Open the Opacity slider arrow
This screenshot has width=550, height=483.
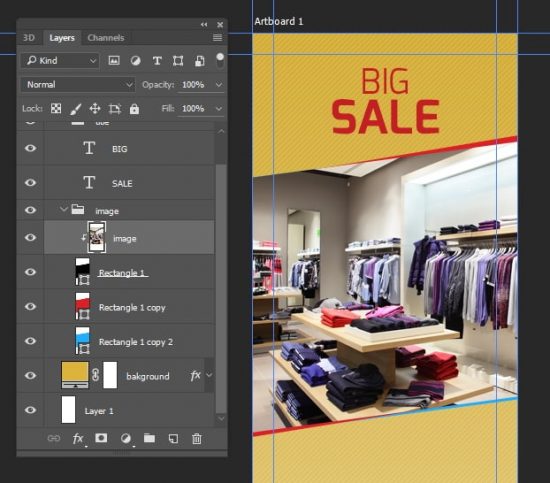[x=219, y=85]
